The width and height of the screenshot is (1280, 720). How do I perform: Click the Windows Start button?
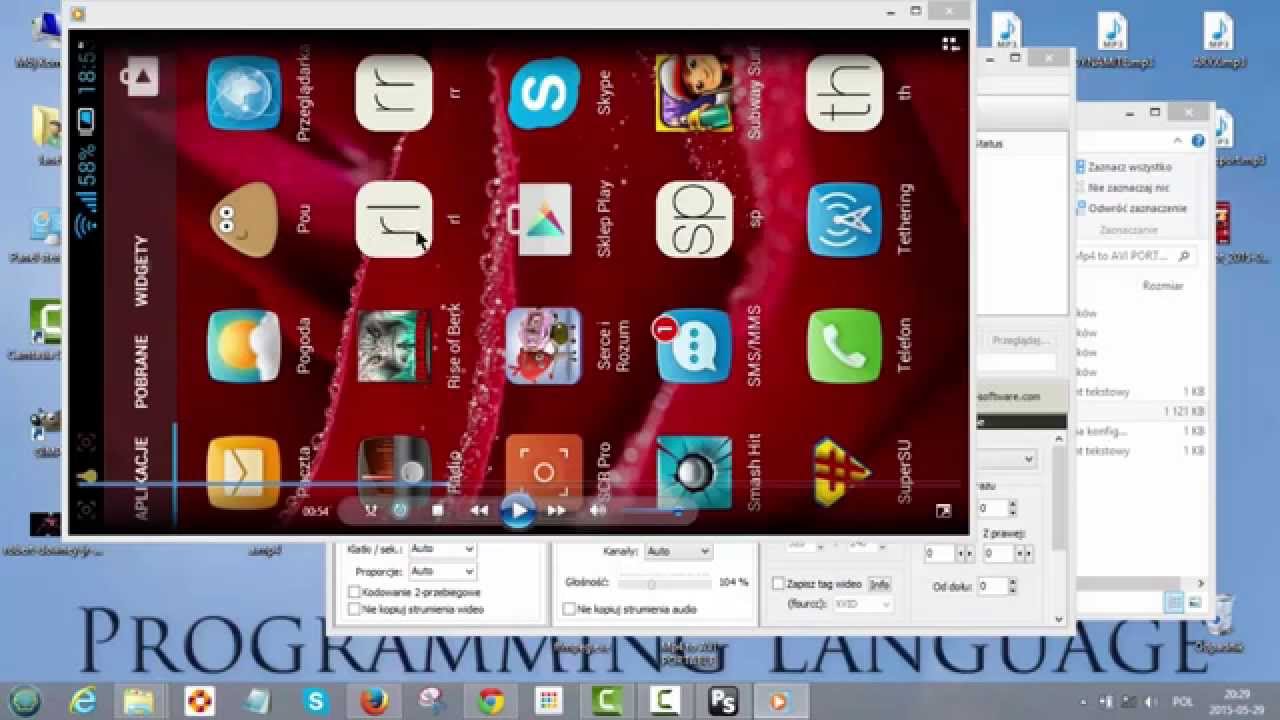coord(25,700)
